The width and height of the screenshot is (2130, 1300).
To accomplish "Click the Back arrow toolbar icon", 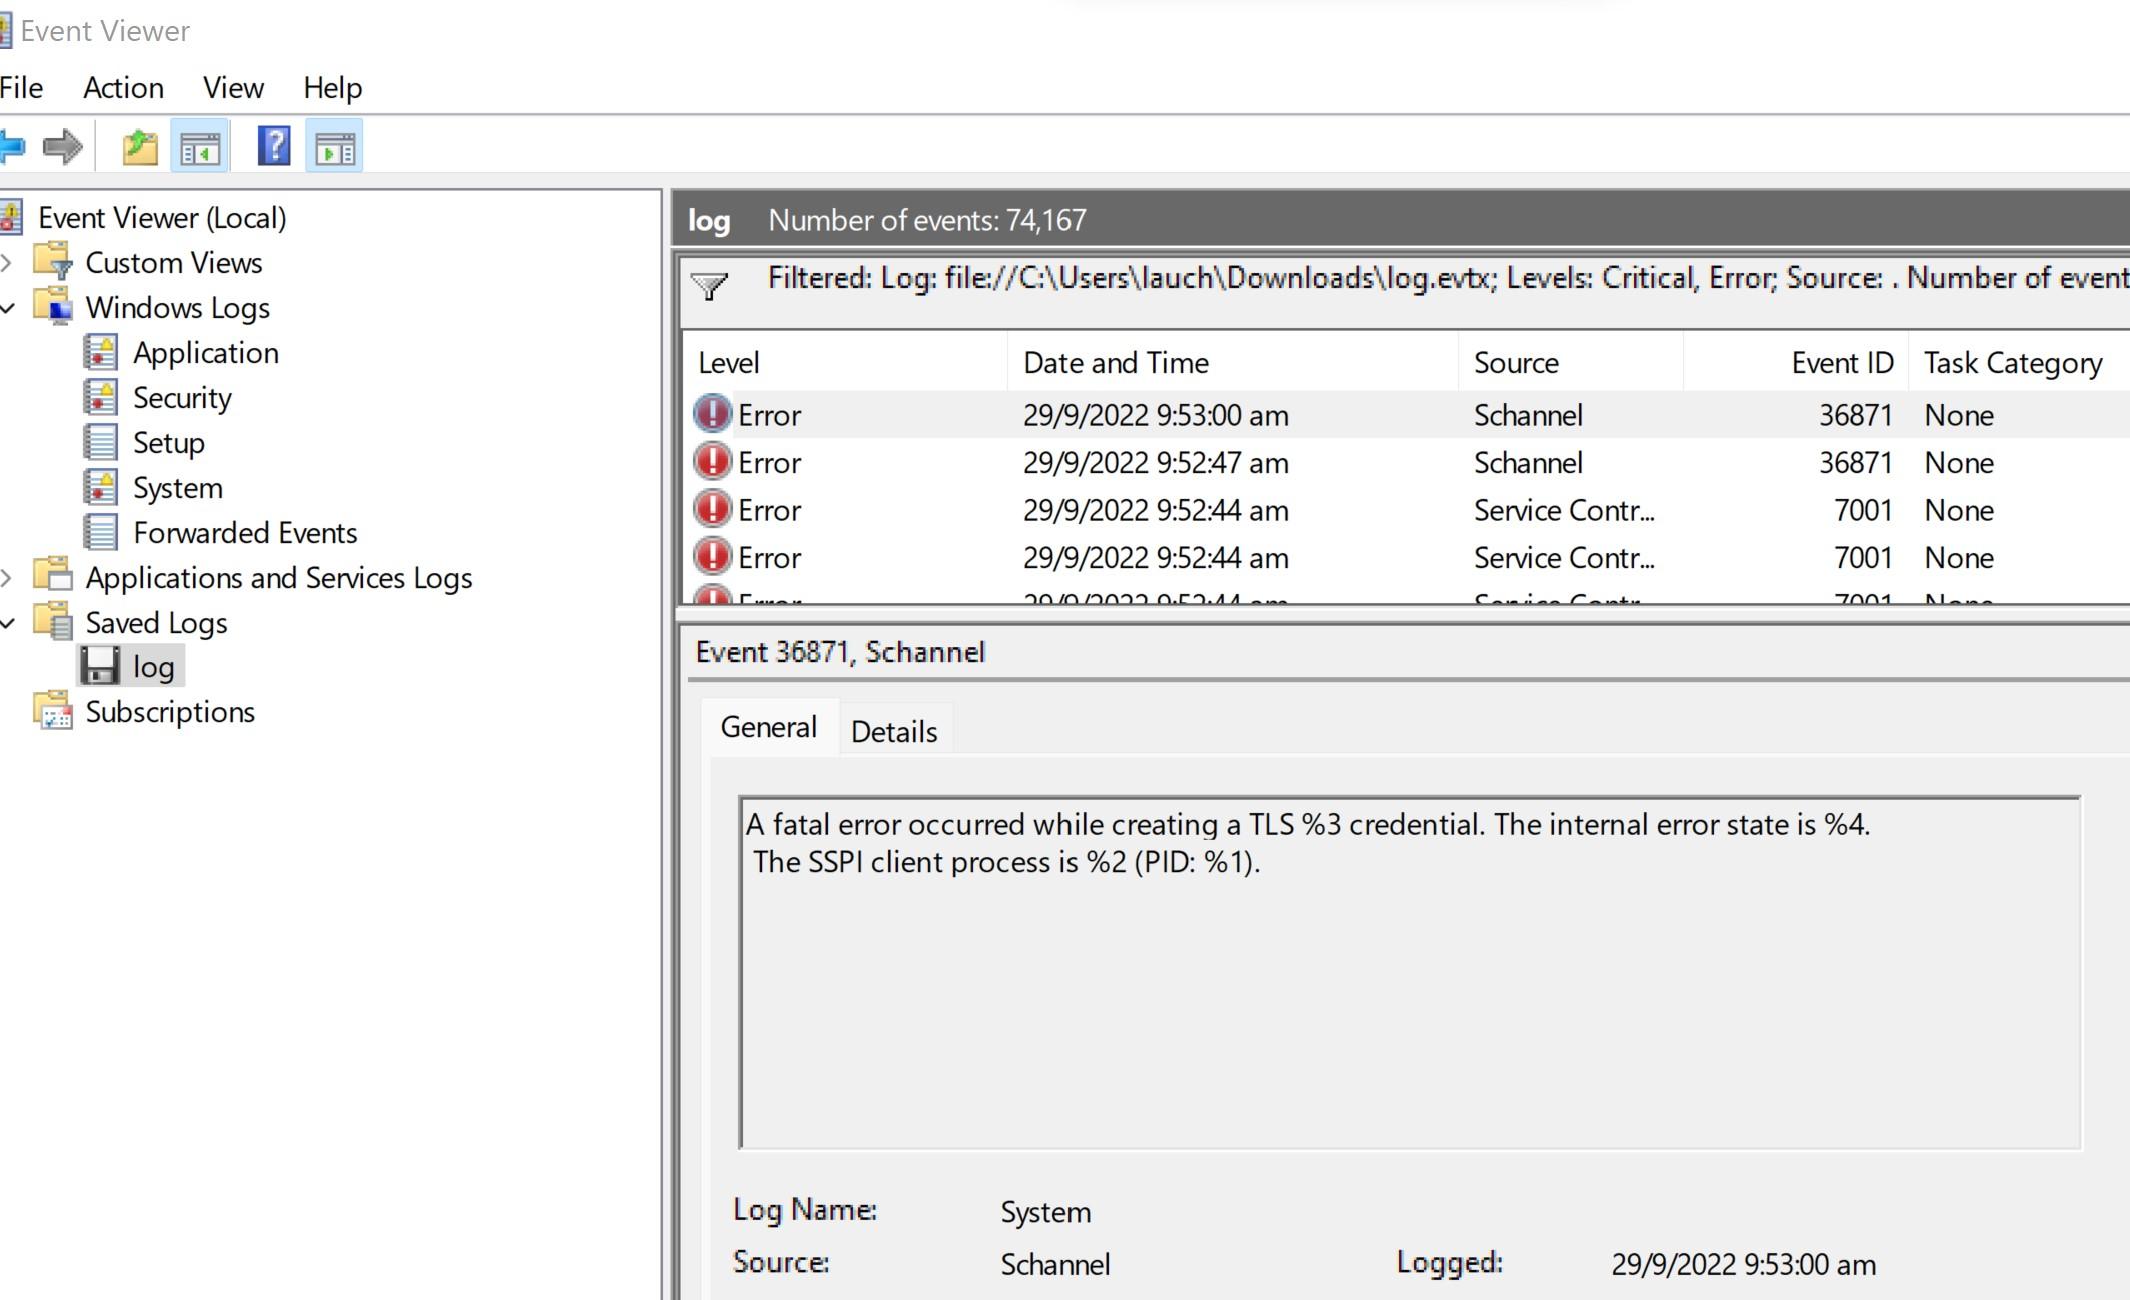I will 12,147.
